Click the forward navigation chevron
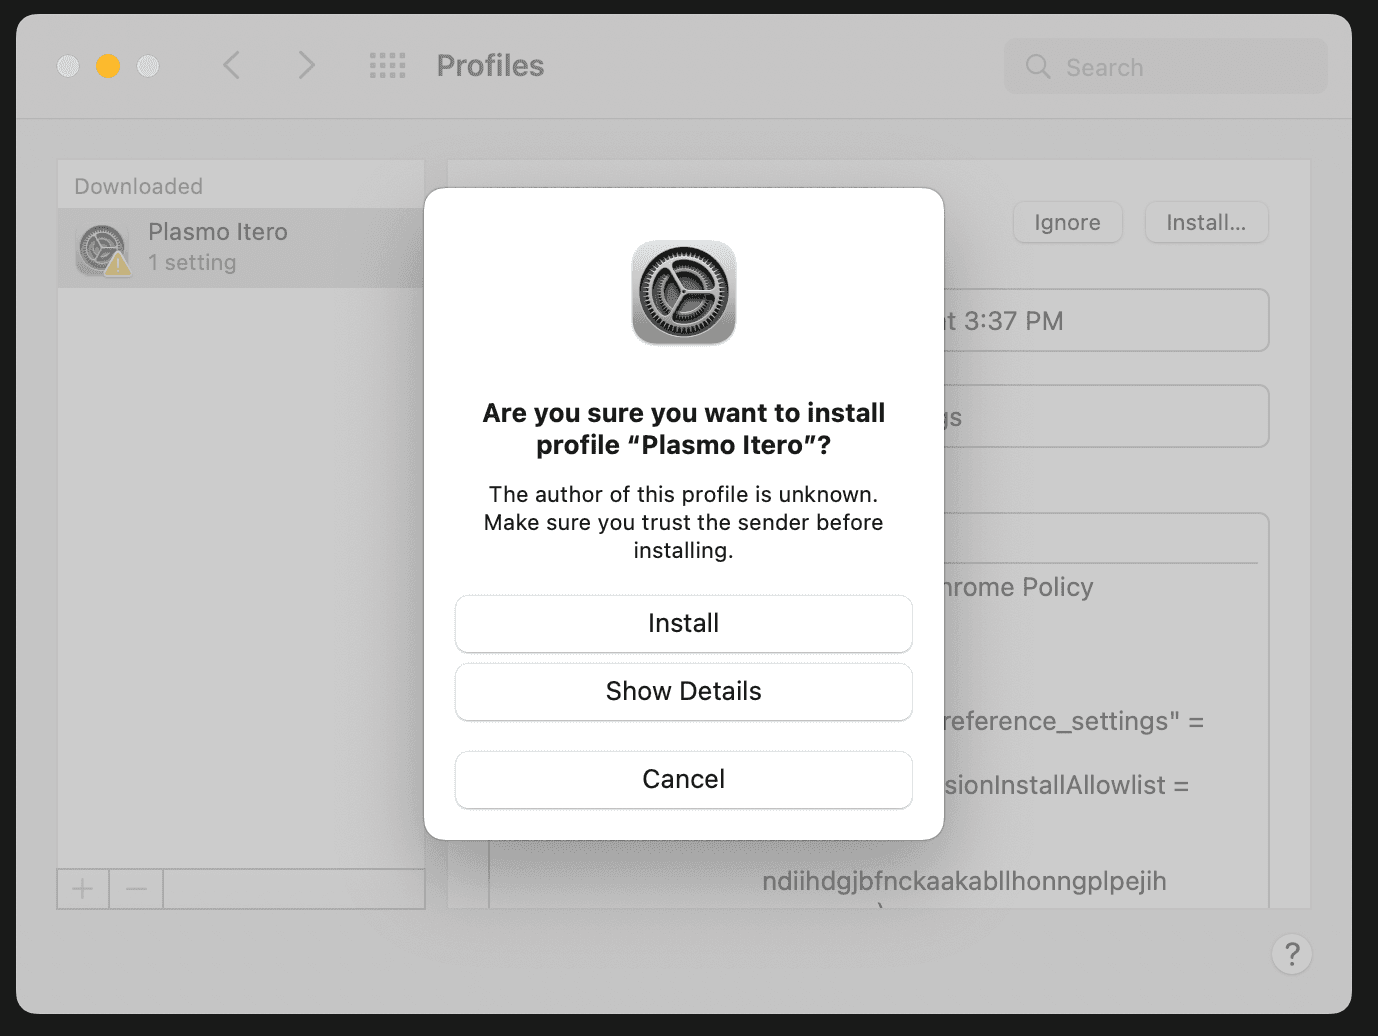The height and width of the screenshot is (1036, 1378). click(x=306, y=66)
